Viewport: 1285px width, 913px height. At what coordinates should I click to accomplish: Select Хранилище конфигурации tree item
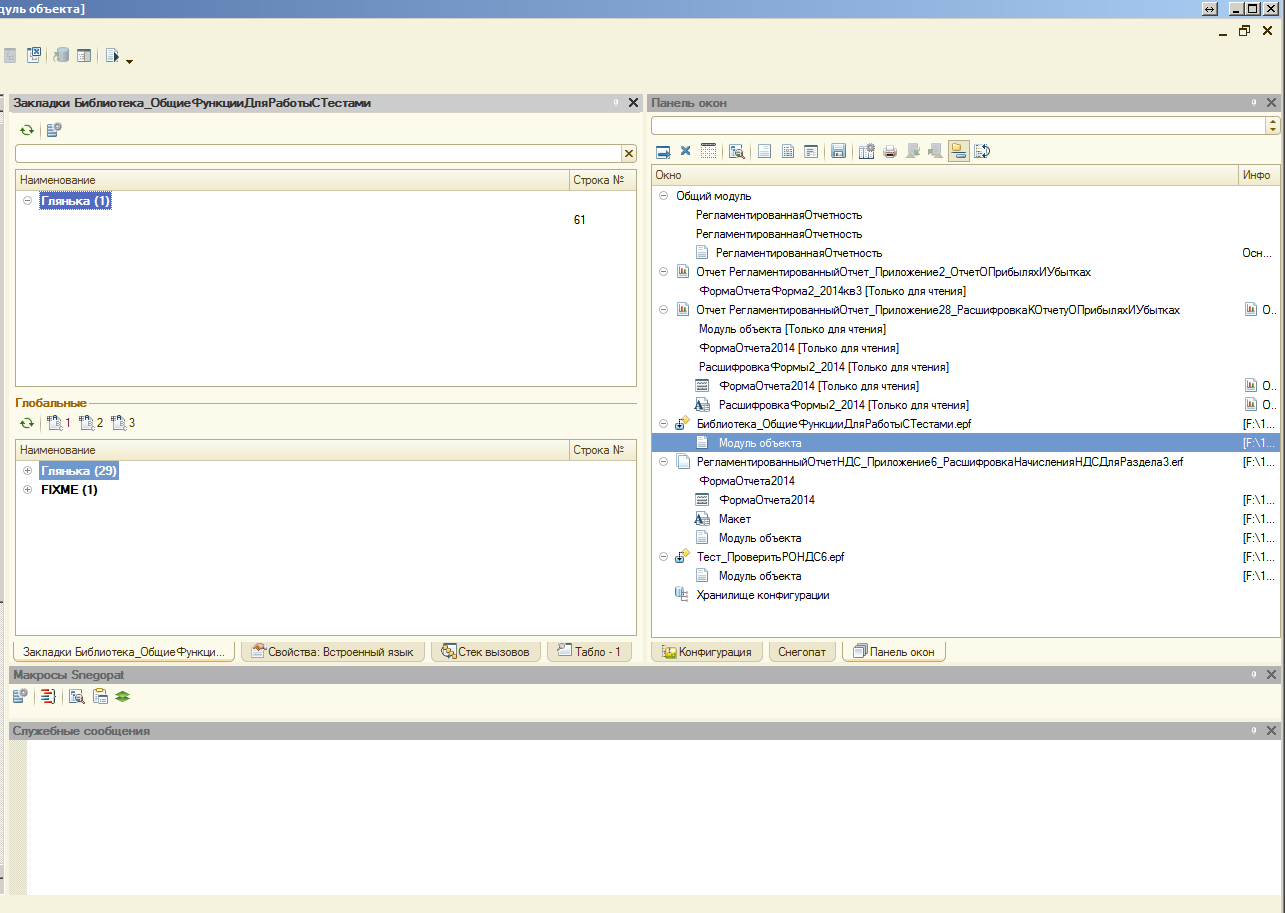763,595
